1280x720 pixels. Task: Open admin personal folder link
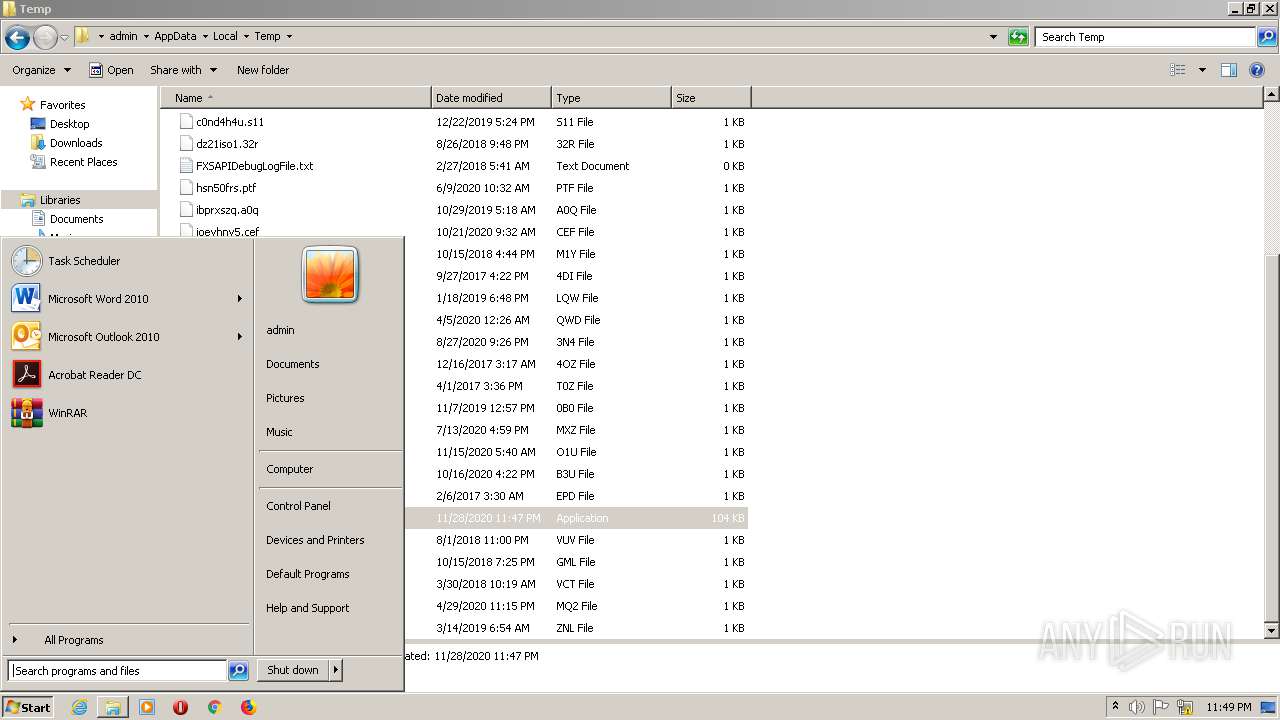280,330
